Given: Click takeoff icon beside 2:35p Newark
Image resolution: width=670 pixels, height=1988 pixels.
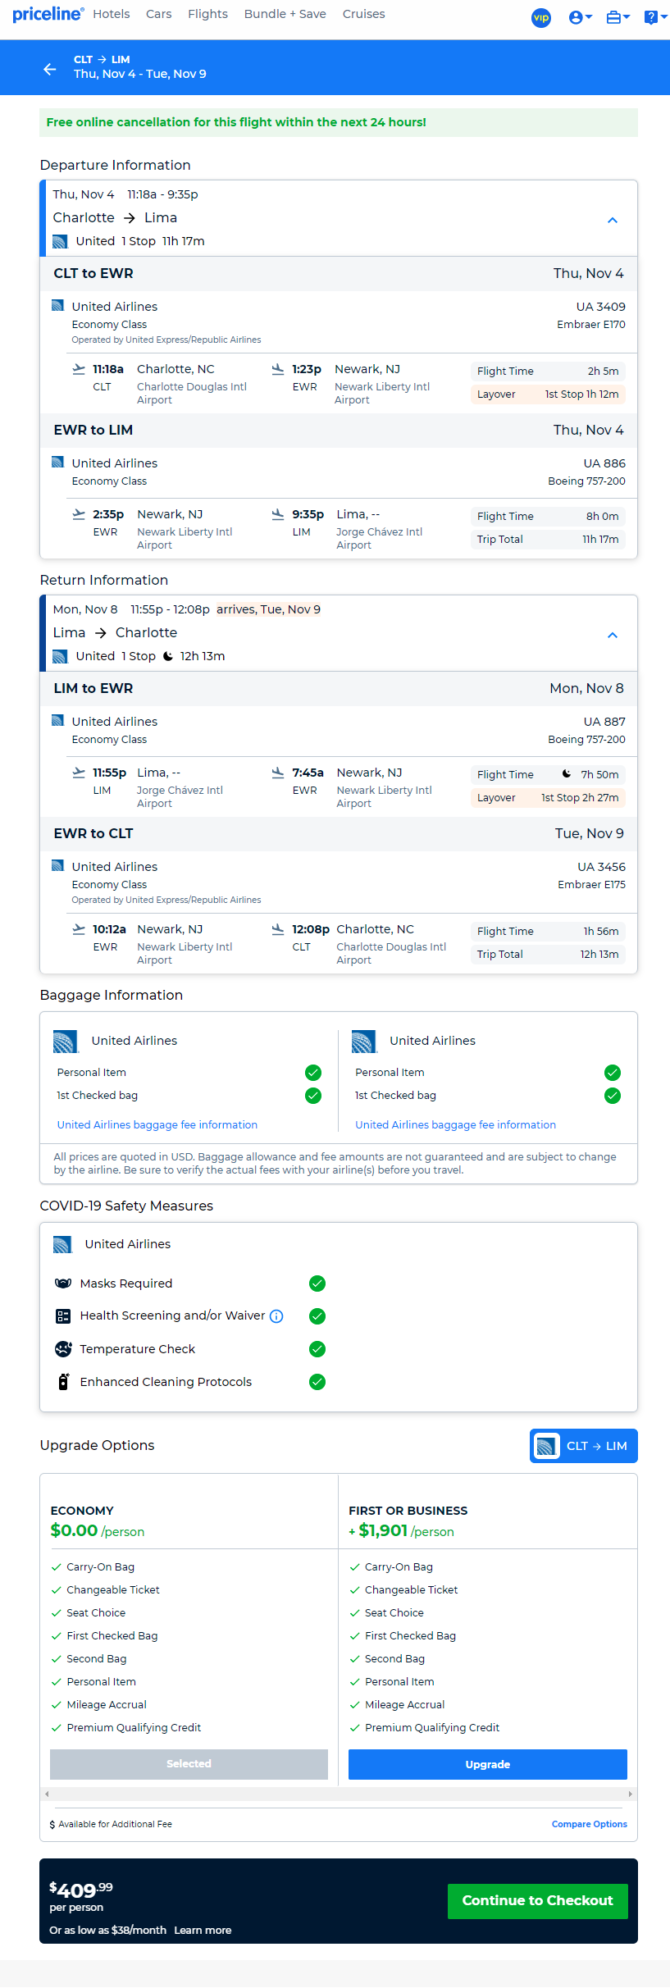Looking at the screenshot, I should tap(79, 514).
